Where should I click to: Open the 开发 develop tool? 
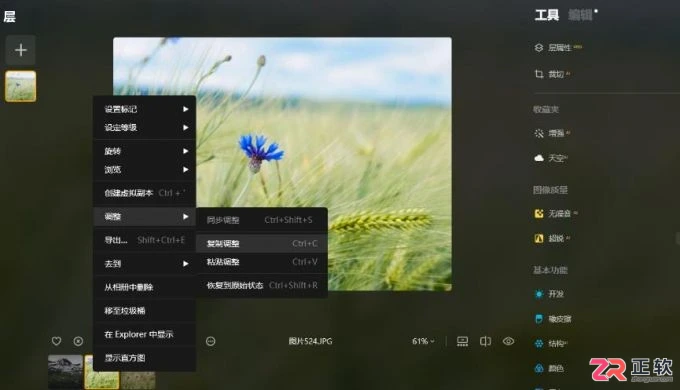pyautogui.click(x=549, y=294)
